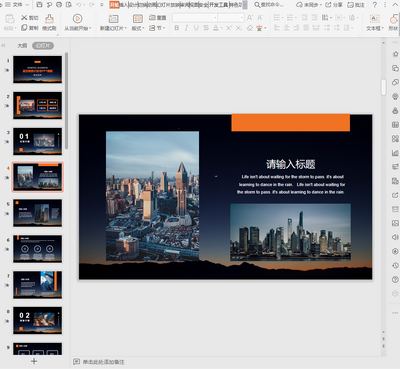Toggle Underline formatting

[x=196, y=28]
